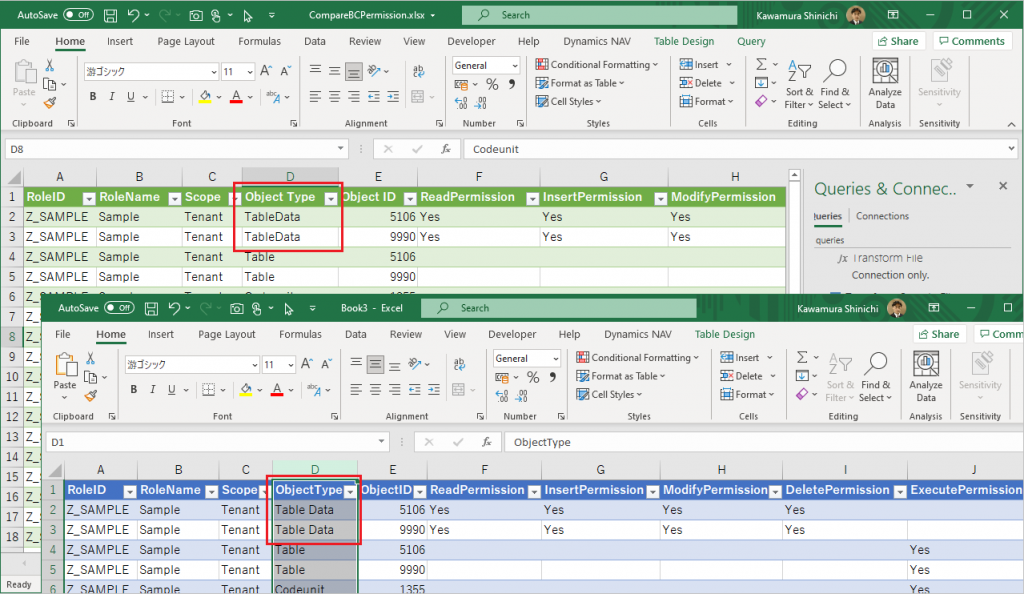Click Merge & Center icon in CompareBCPermission ribbon
The height and width of the screenshot is (594, 1024).
click(418, 97)
